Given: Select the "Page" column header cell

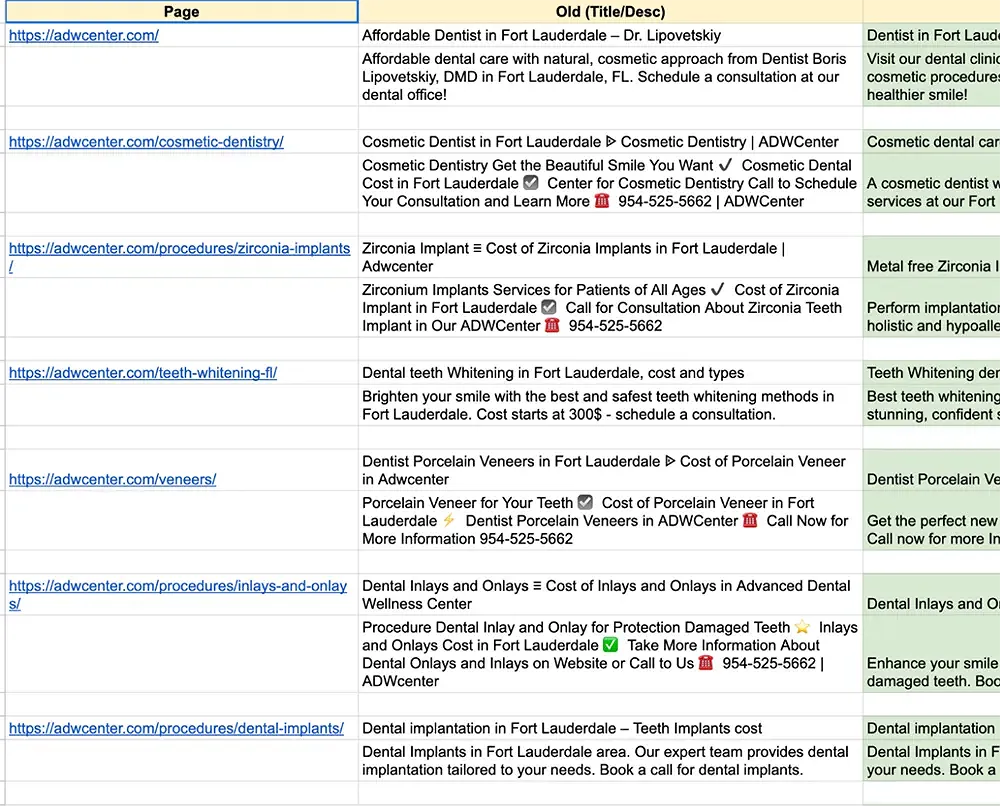Looking at the screenshot, I should [x=180, y=12].
